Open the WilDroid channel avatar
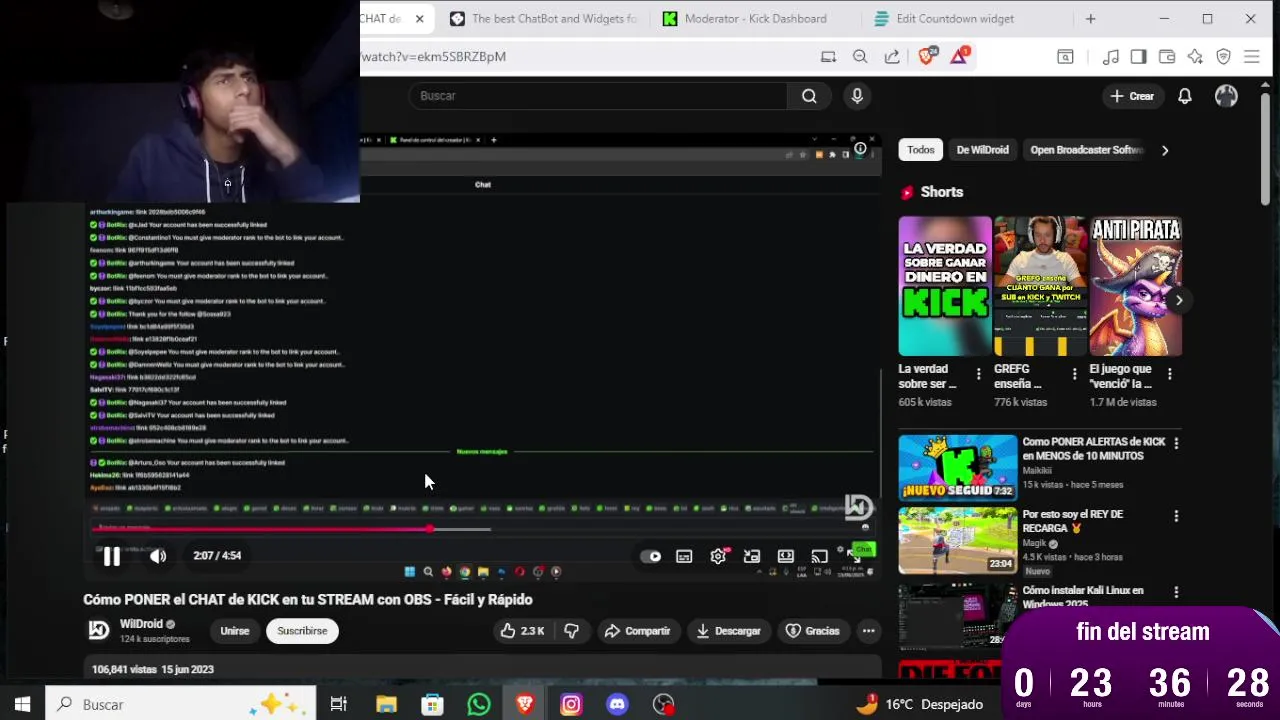 tap(98, 630)
